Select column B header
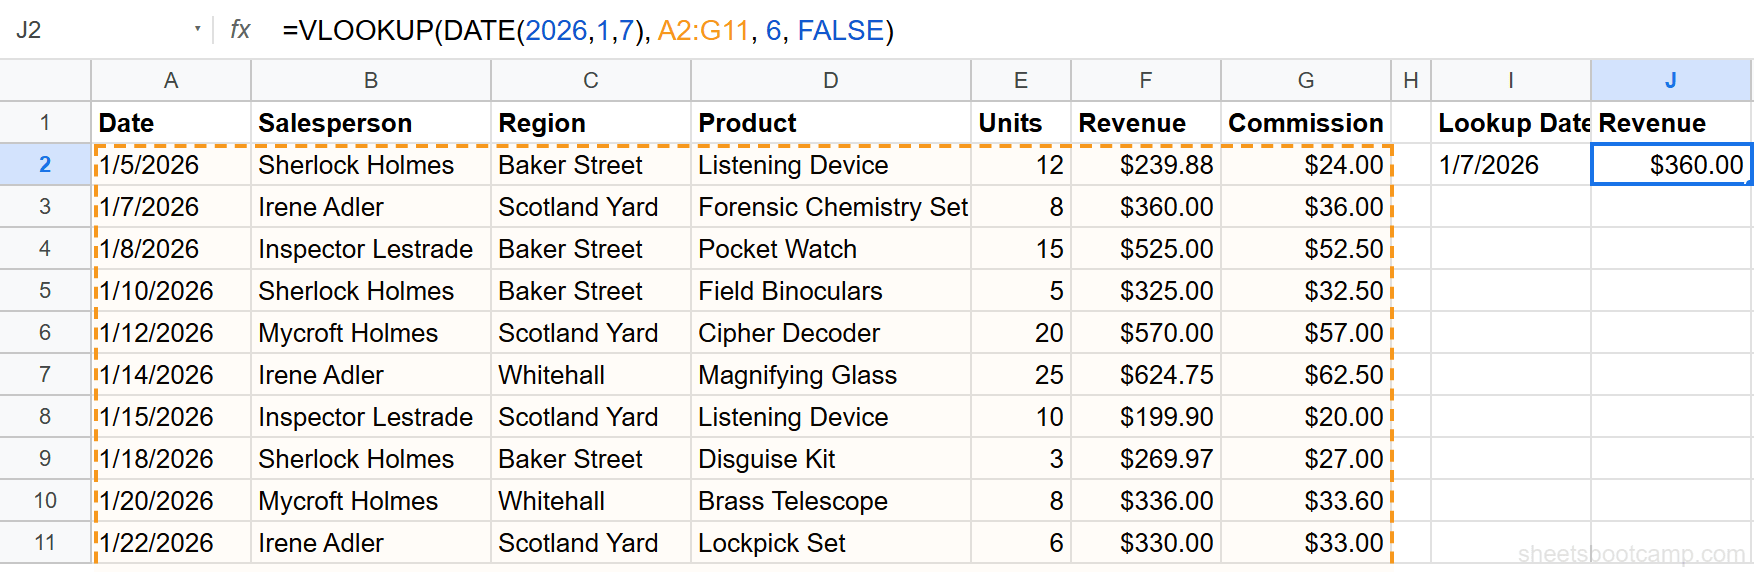The image size is (1754, 572). (371, 80)
